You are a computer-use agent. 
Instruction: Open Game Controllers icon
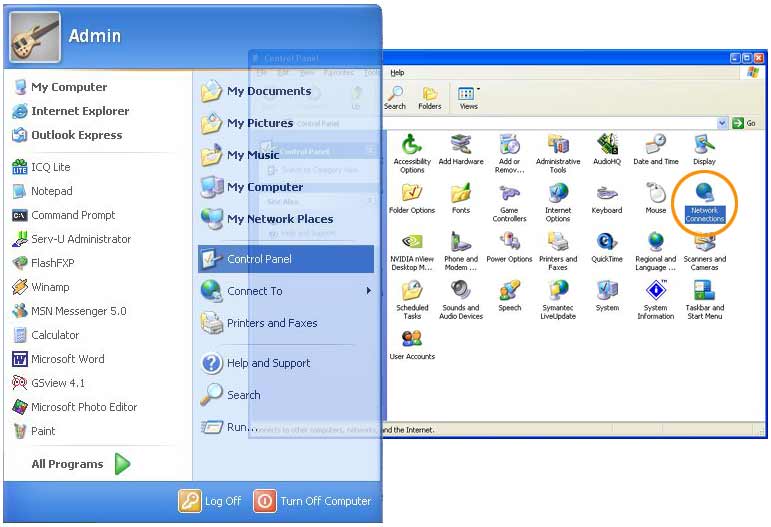(x=509, y=202)
